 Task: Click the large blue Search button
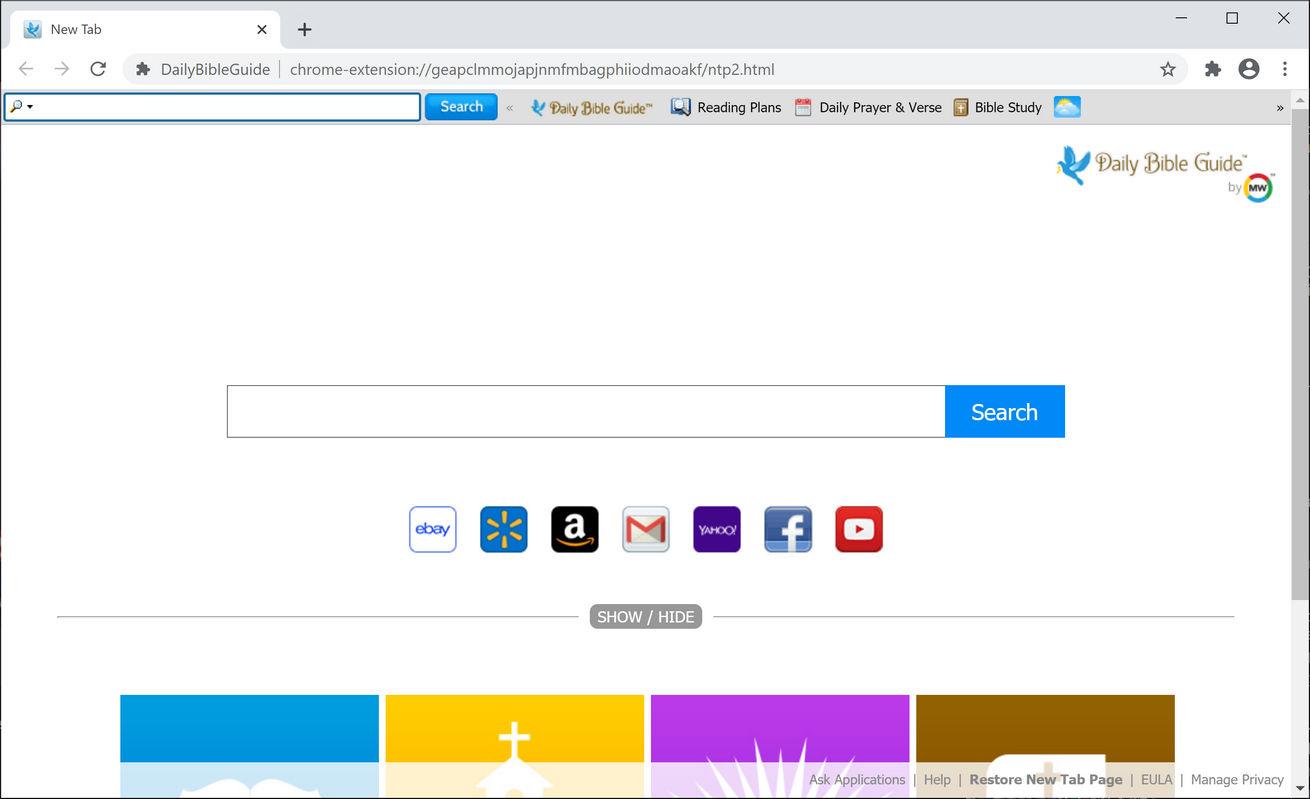pyautogui.click(x=1005, y=412)
